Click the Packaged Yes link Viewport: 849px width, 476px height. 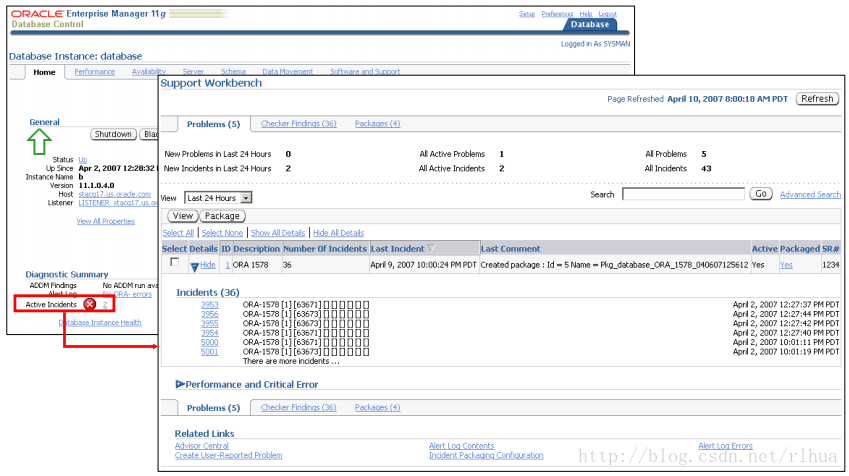coord(786,265)
